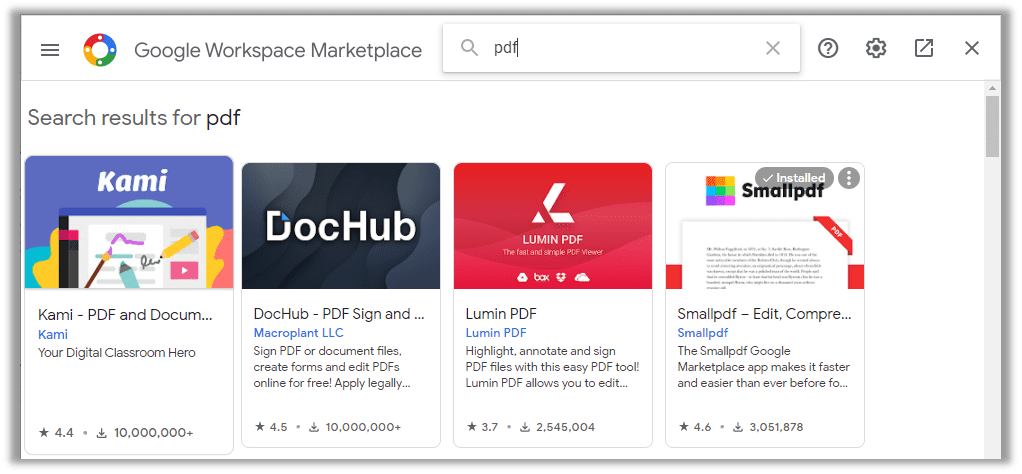Viewport: 1022px width, 474px height.
Task: Click Smallpdf's 4.6 star rating
Action: 694,427
